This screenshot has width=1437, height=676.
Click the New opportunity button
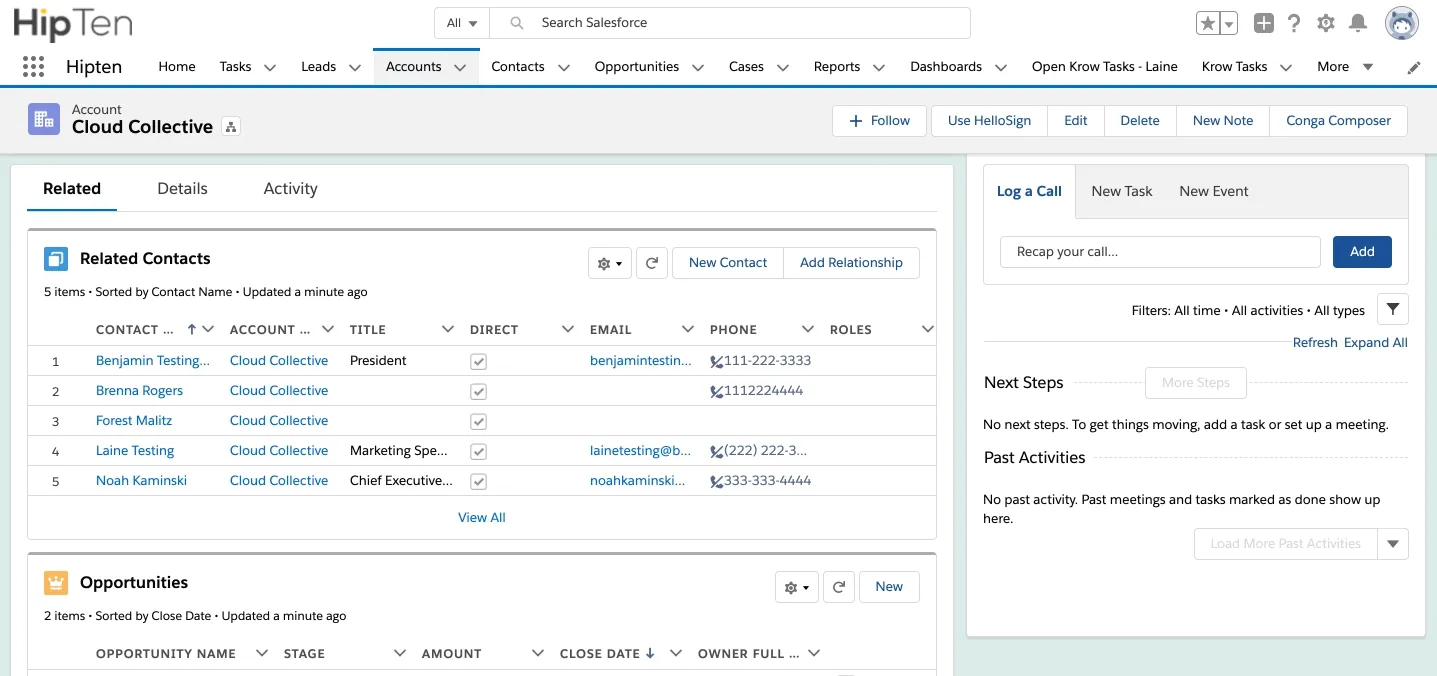pos(889,587)
